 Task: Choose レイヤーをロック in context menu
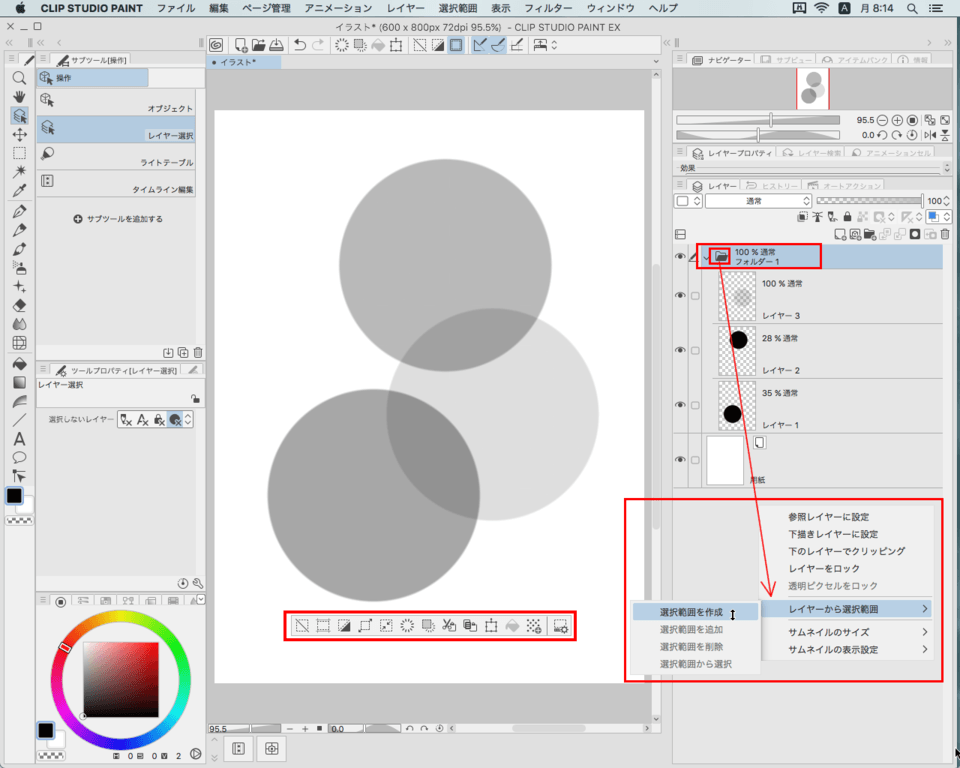[x=824, y=568]
